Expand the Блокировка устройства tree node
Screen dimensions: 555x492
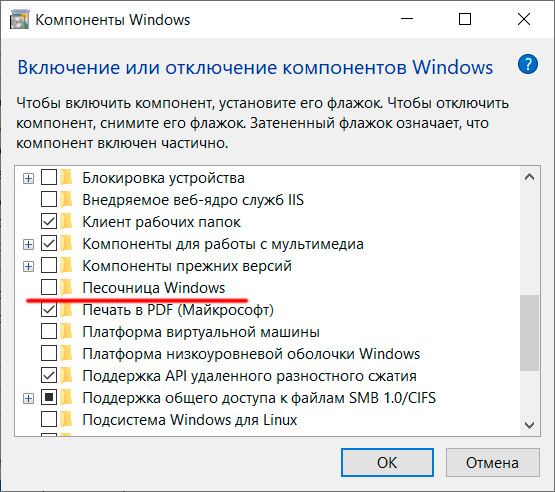(28, 178)
